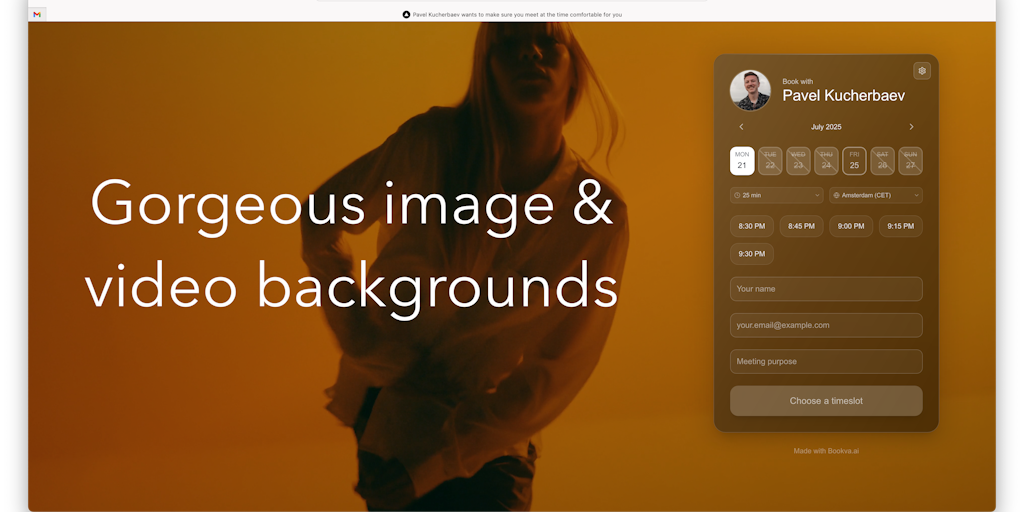Select the 8:45 PM timeslot
Viewport: 1024px width, 512px height.
(801, 226)
